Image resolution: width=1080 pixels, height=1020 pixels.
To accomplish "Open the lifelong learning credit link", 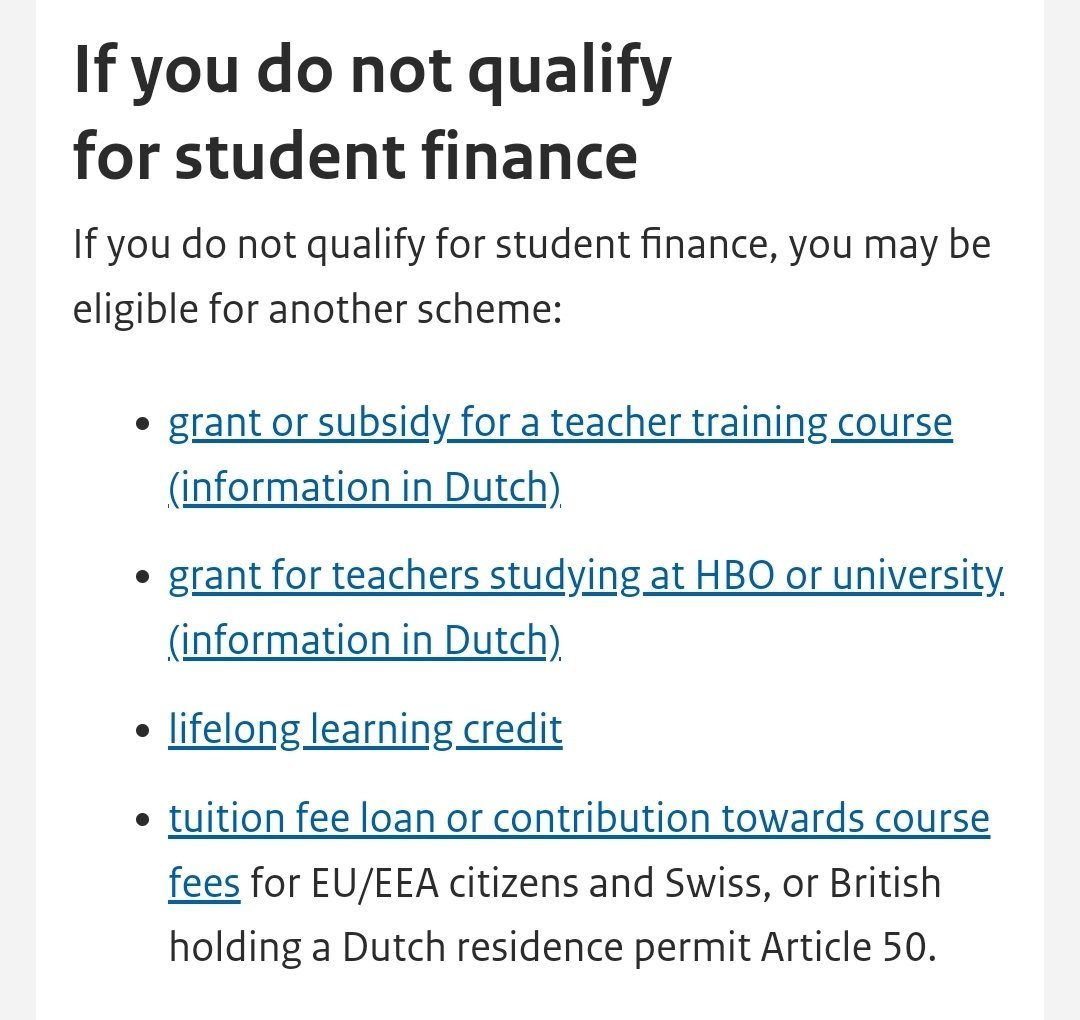I will [x=365, y=730].
